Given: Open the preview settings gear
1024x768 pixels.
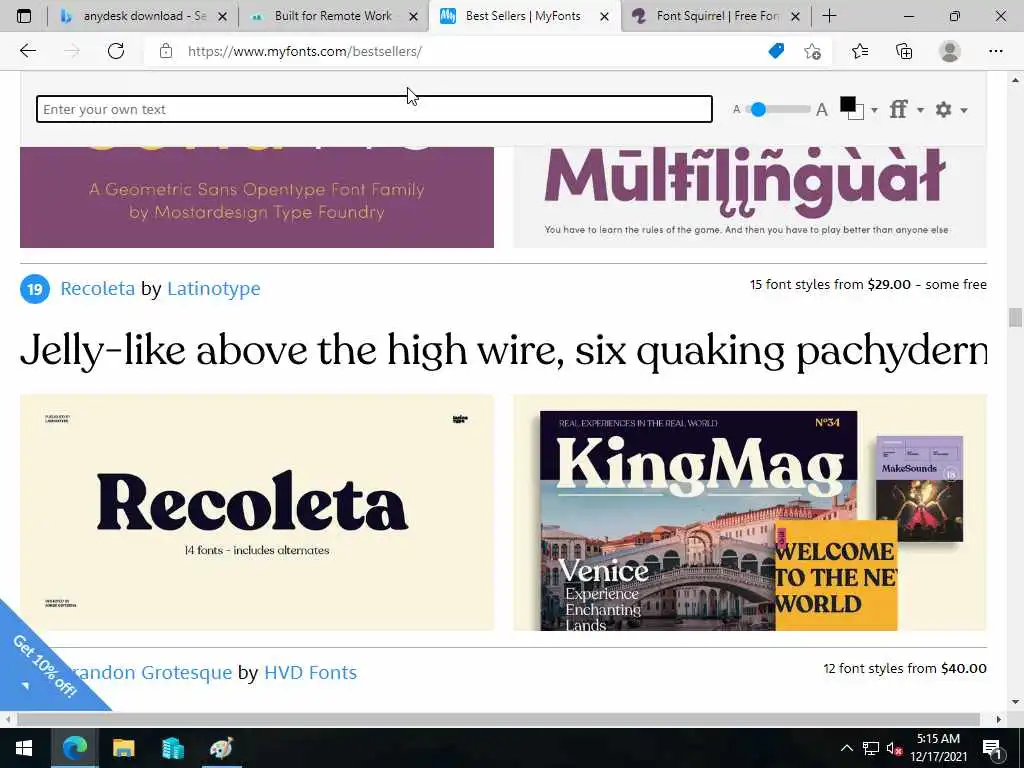Looking at the screenshot, I should point(944,109).
